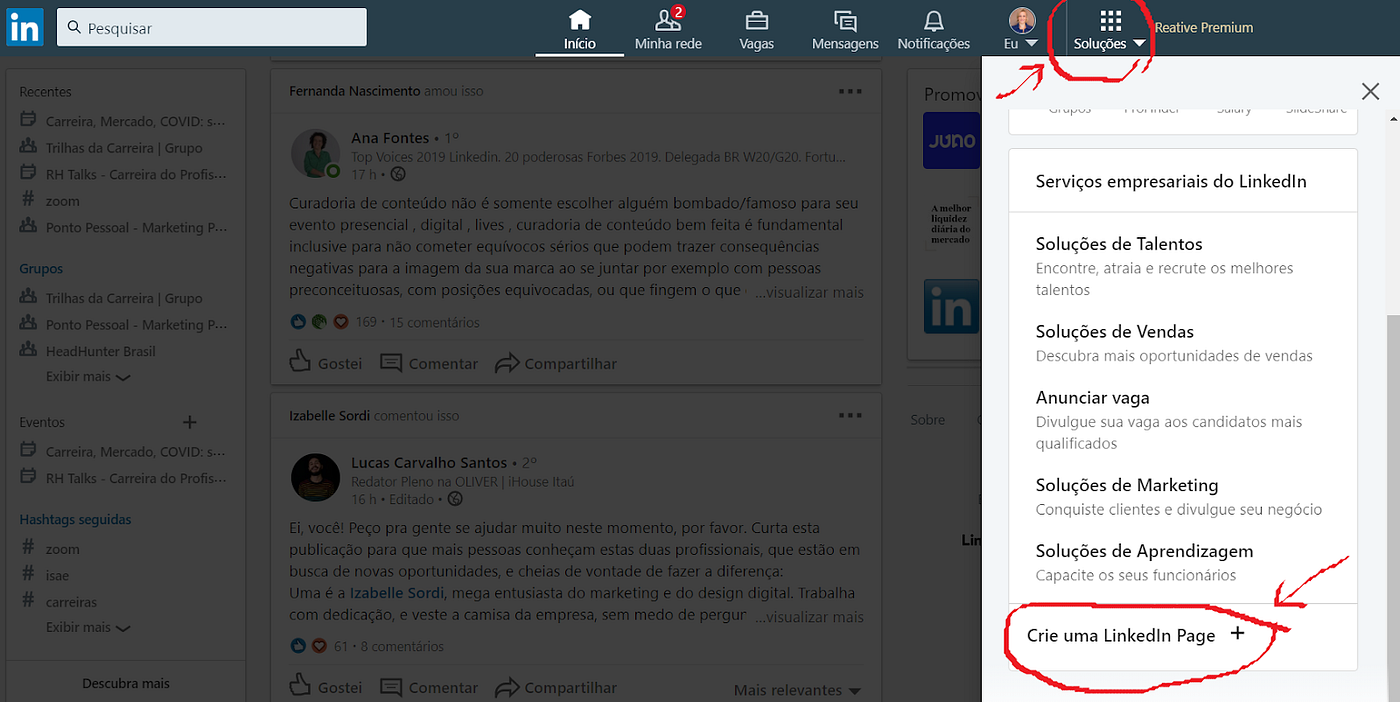
Task: Open Lucas Carvalho Santos profile name
Action: tap(429, 462)
